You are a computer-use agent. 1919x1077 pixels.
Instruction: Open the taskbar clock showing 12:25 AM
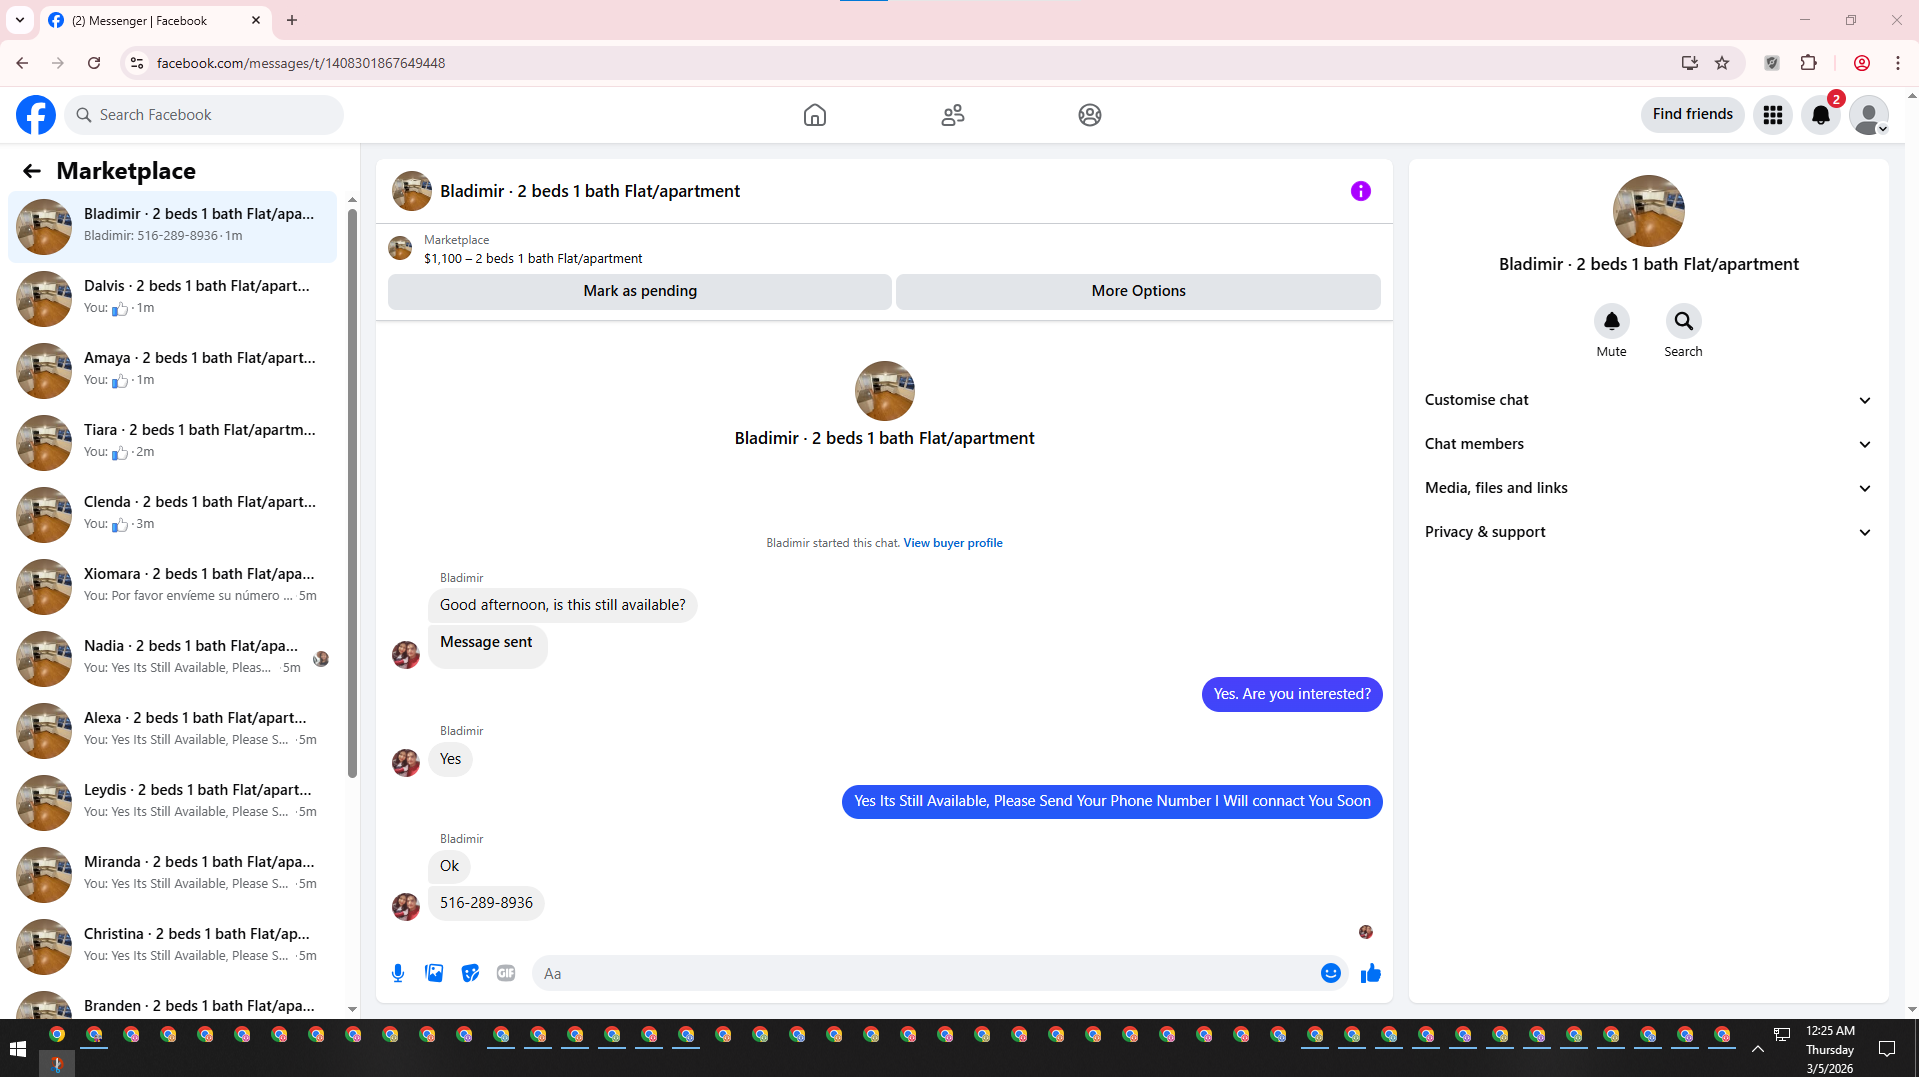(1830, 1049)
